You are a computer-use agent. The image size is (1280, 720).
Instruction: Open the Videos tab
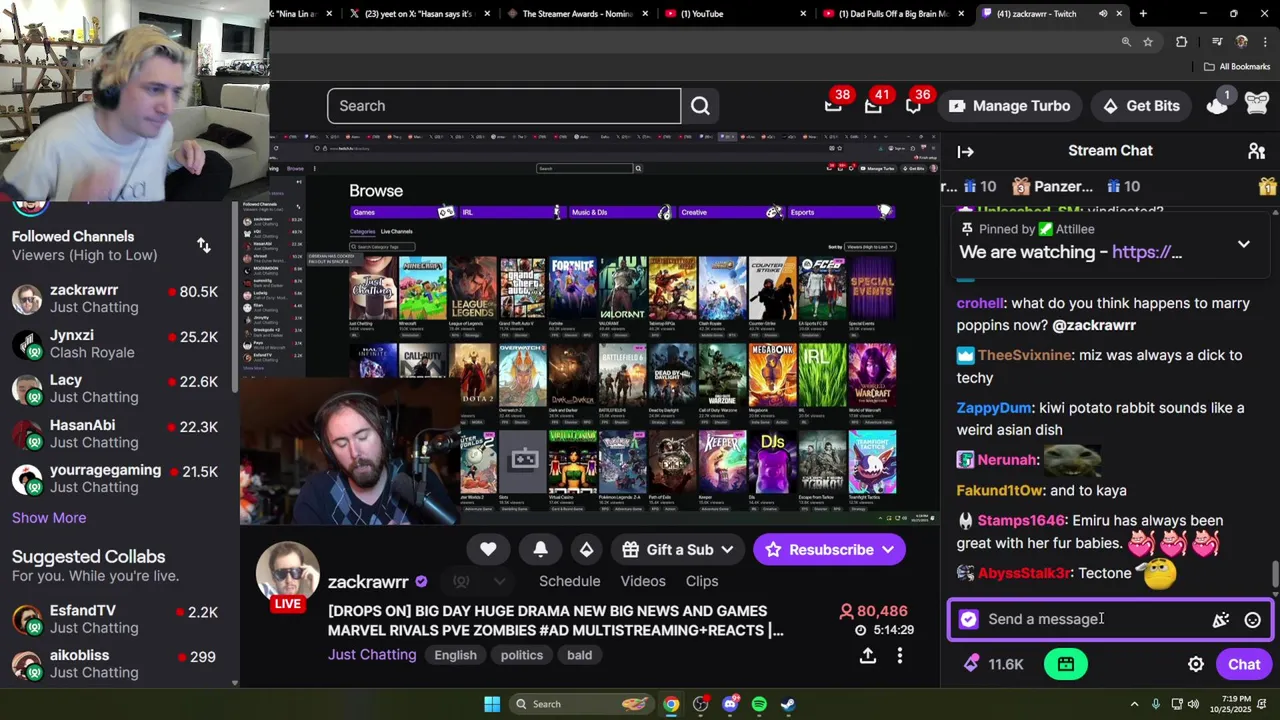[643, 581]
